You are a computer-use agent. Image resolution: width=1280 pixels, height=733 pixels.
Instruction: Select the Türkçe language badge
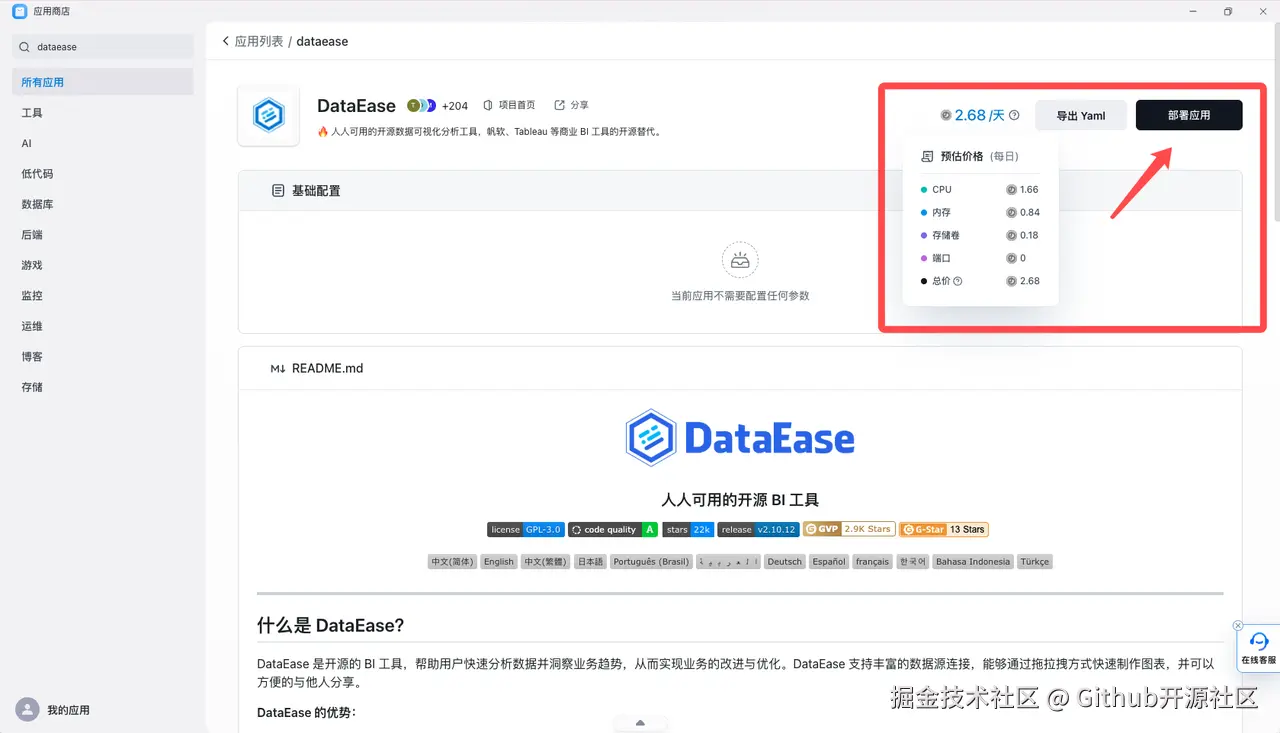pyautogui.click(x=1034, y=562)
